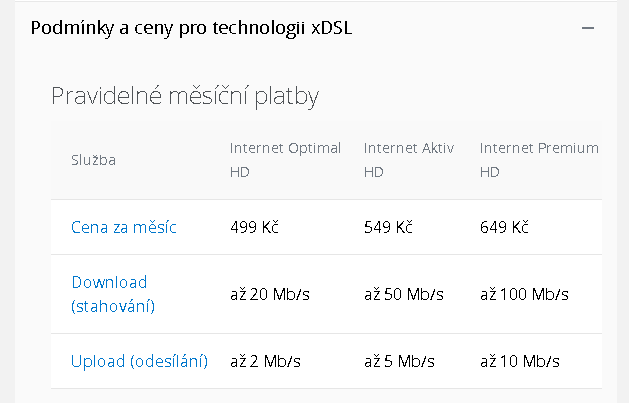Click the 549 Kč price cell

point(388,227)
